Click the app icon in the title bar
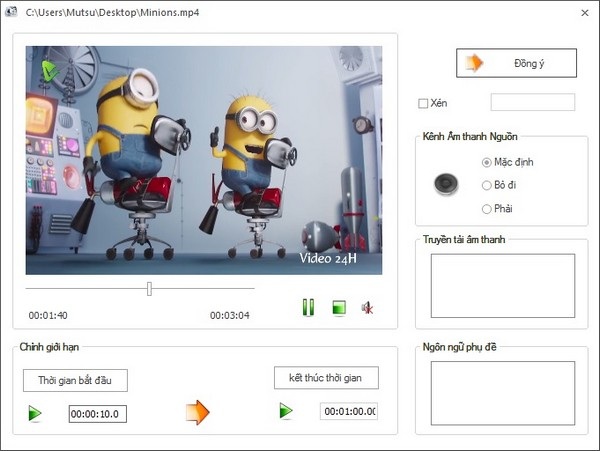 click(x=11, y=12)
